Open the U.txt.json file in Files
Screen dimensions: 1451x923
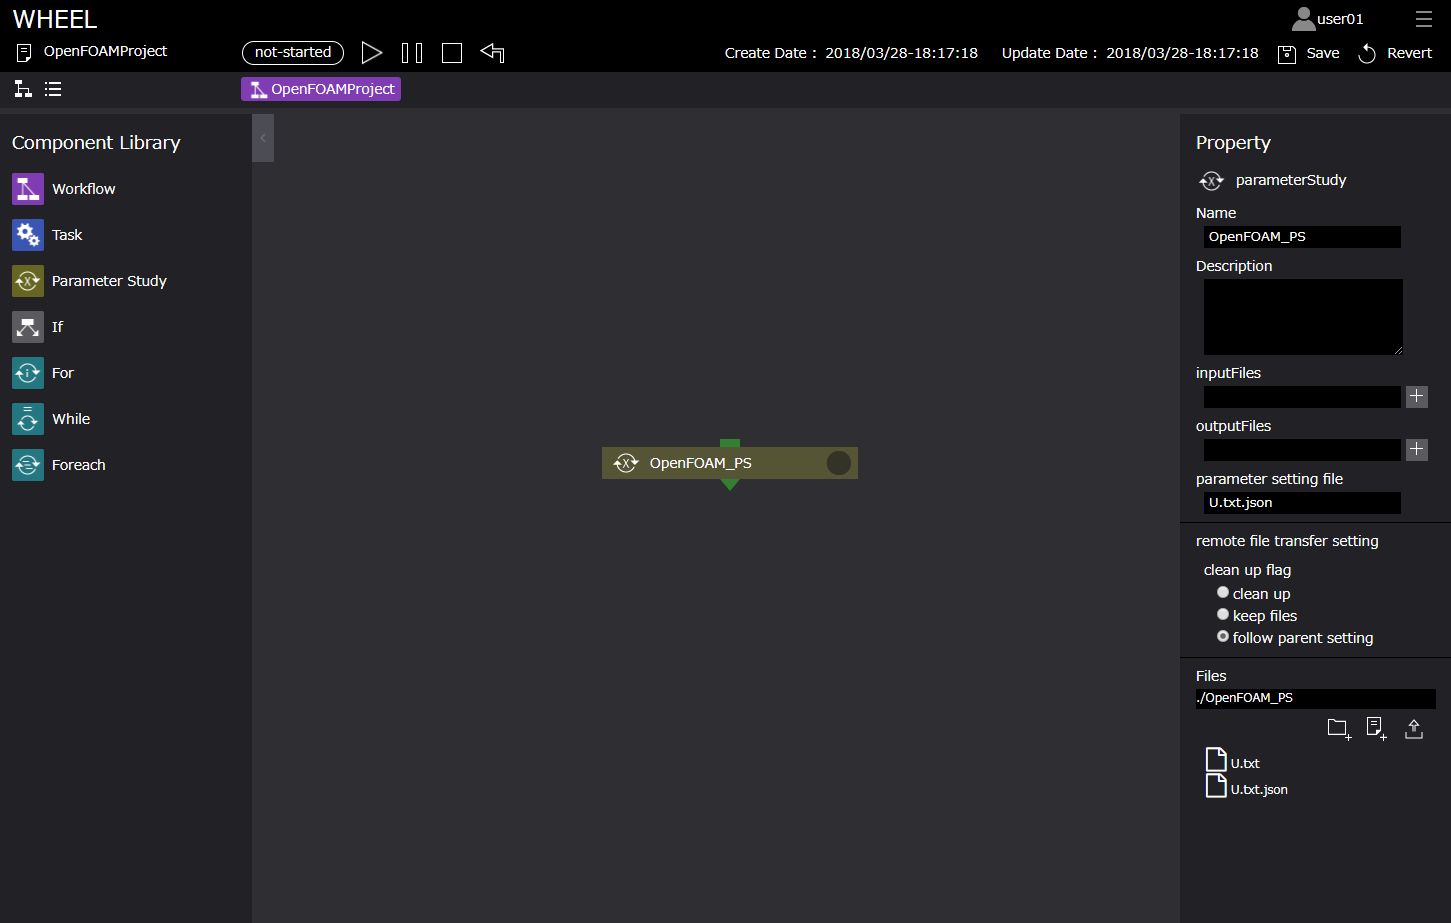coord(1258,789)
